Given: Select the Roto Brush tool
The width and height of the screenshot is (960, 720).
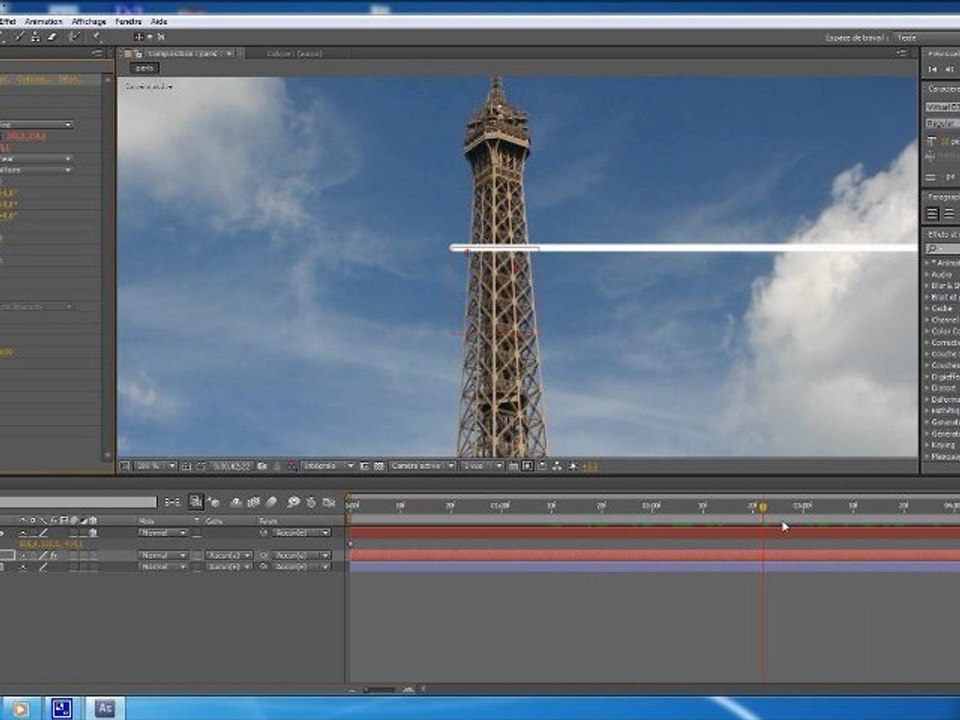Looking at the screenshot, I should [x=75, y=37].
